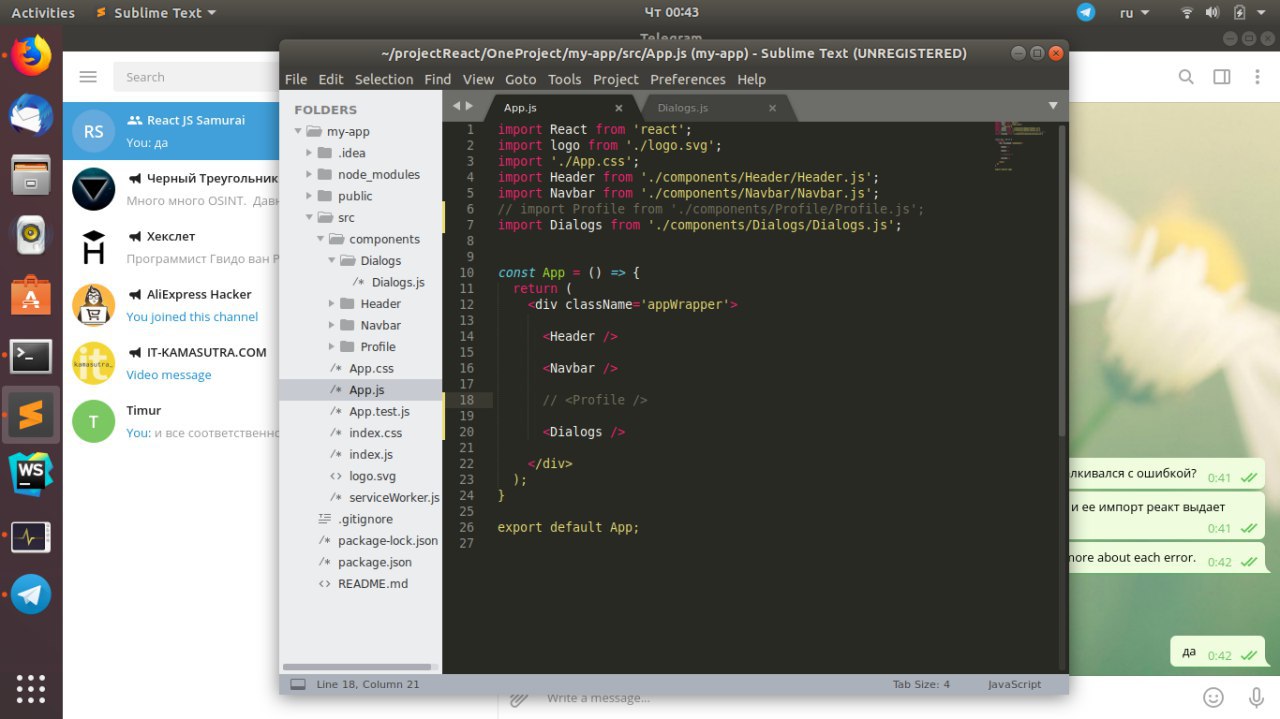
Task: Launch WebStorm from the dock
Action: pyautogui.click(x=31, y=473)
